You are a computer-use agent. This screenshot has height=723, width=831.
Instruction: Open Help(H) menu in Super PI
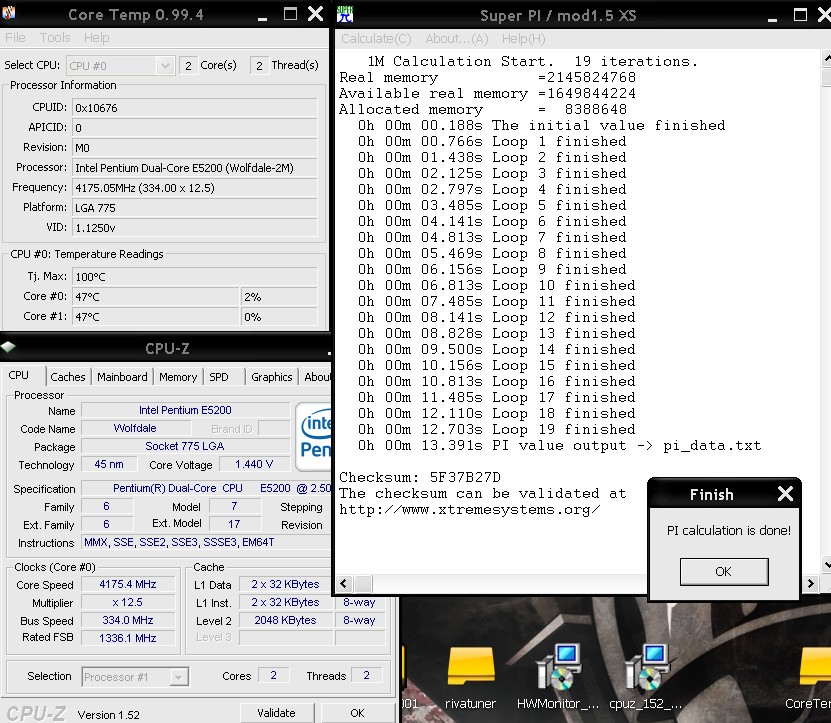523,39
